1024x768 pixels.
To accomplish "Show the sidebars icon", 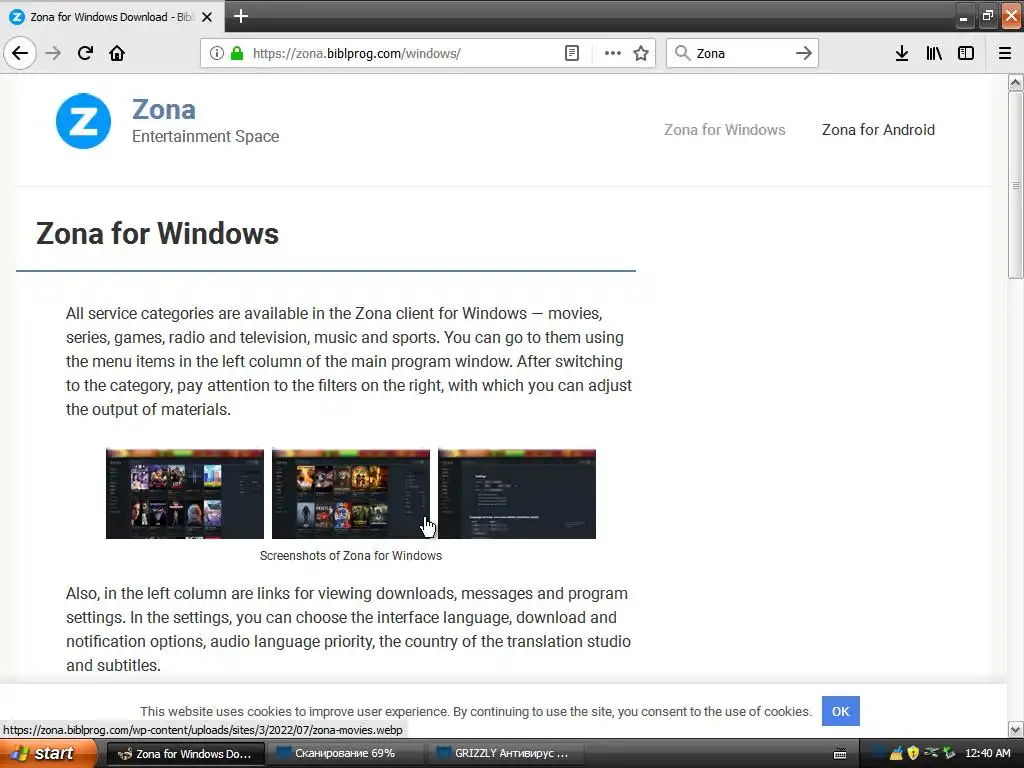I will (x=966, y=53).
